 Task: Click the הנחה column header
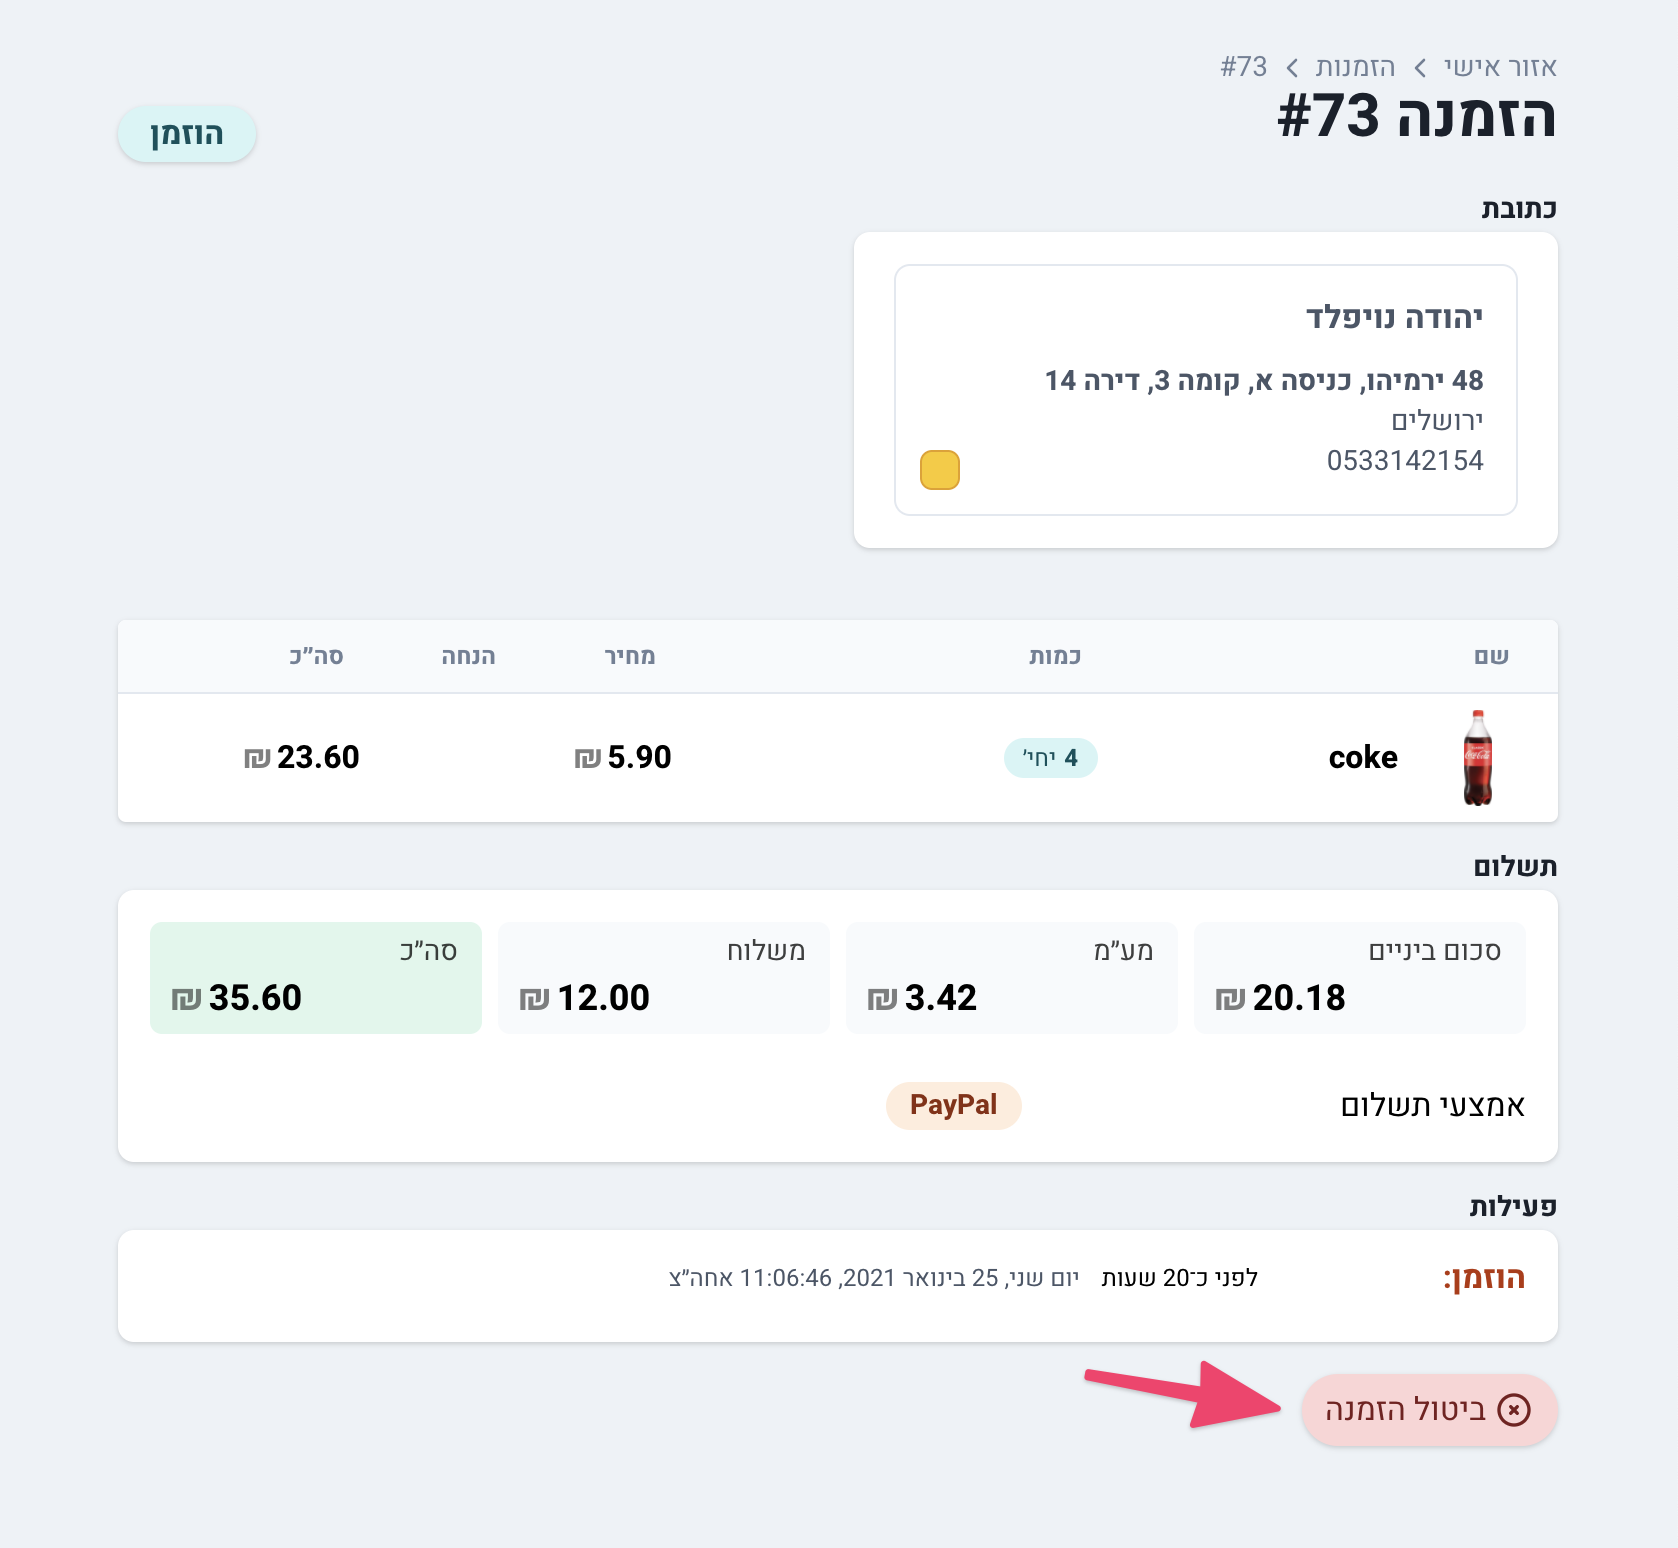pyautogui.click(x=468, y=656)
